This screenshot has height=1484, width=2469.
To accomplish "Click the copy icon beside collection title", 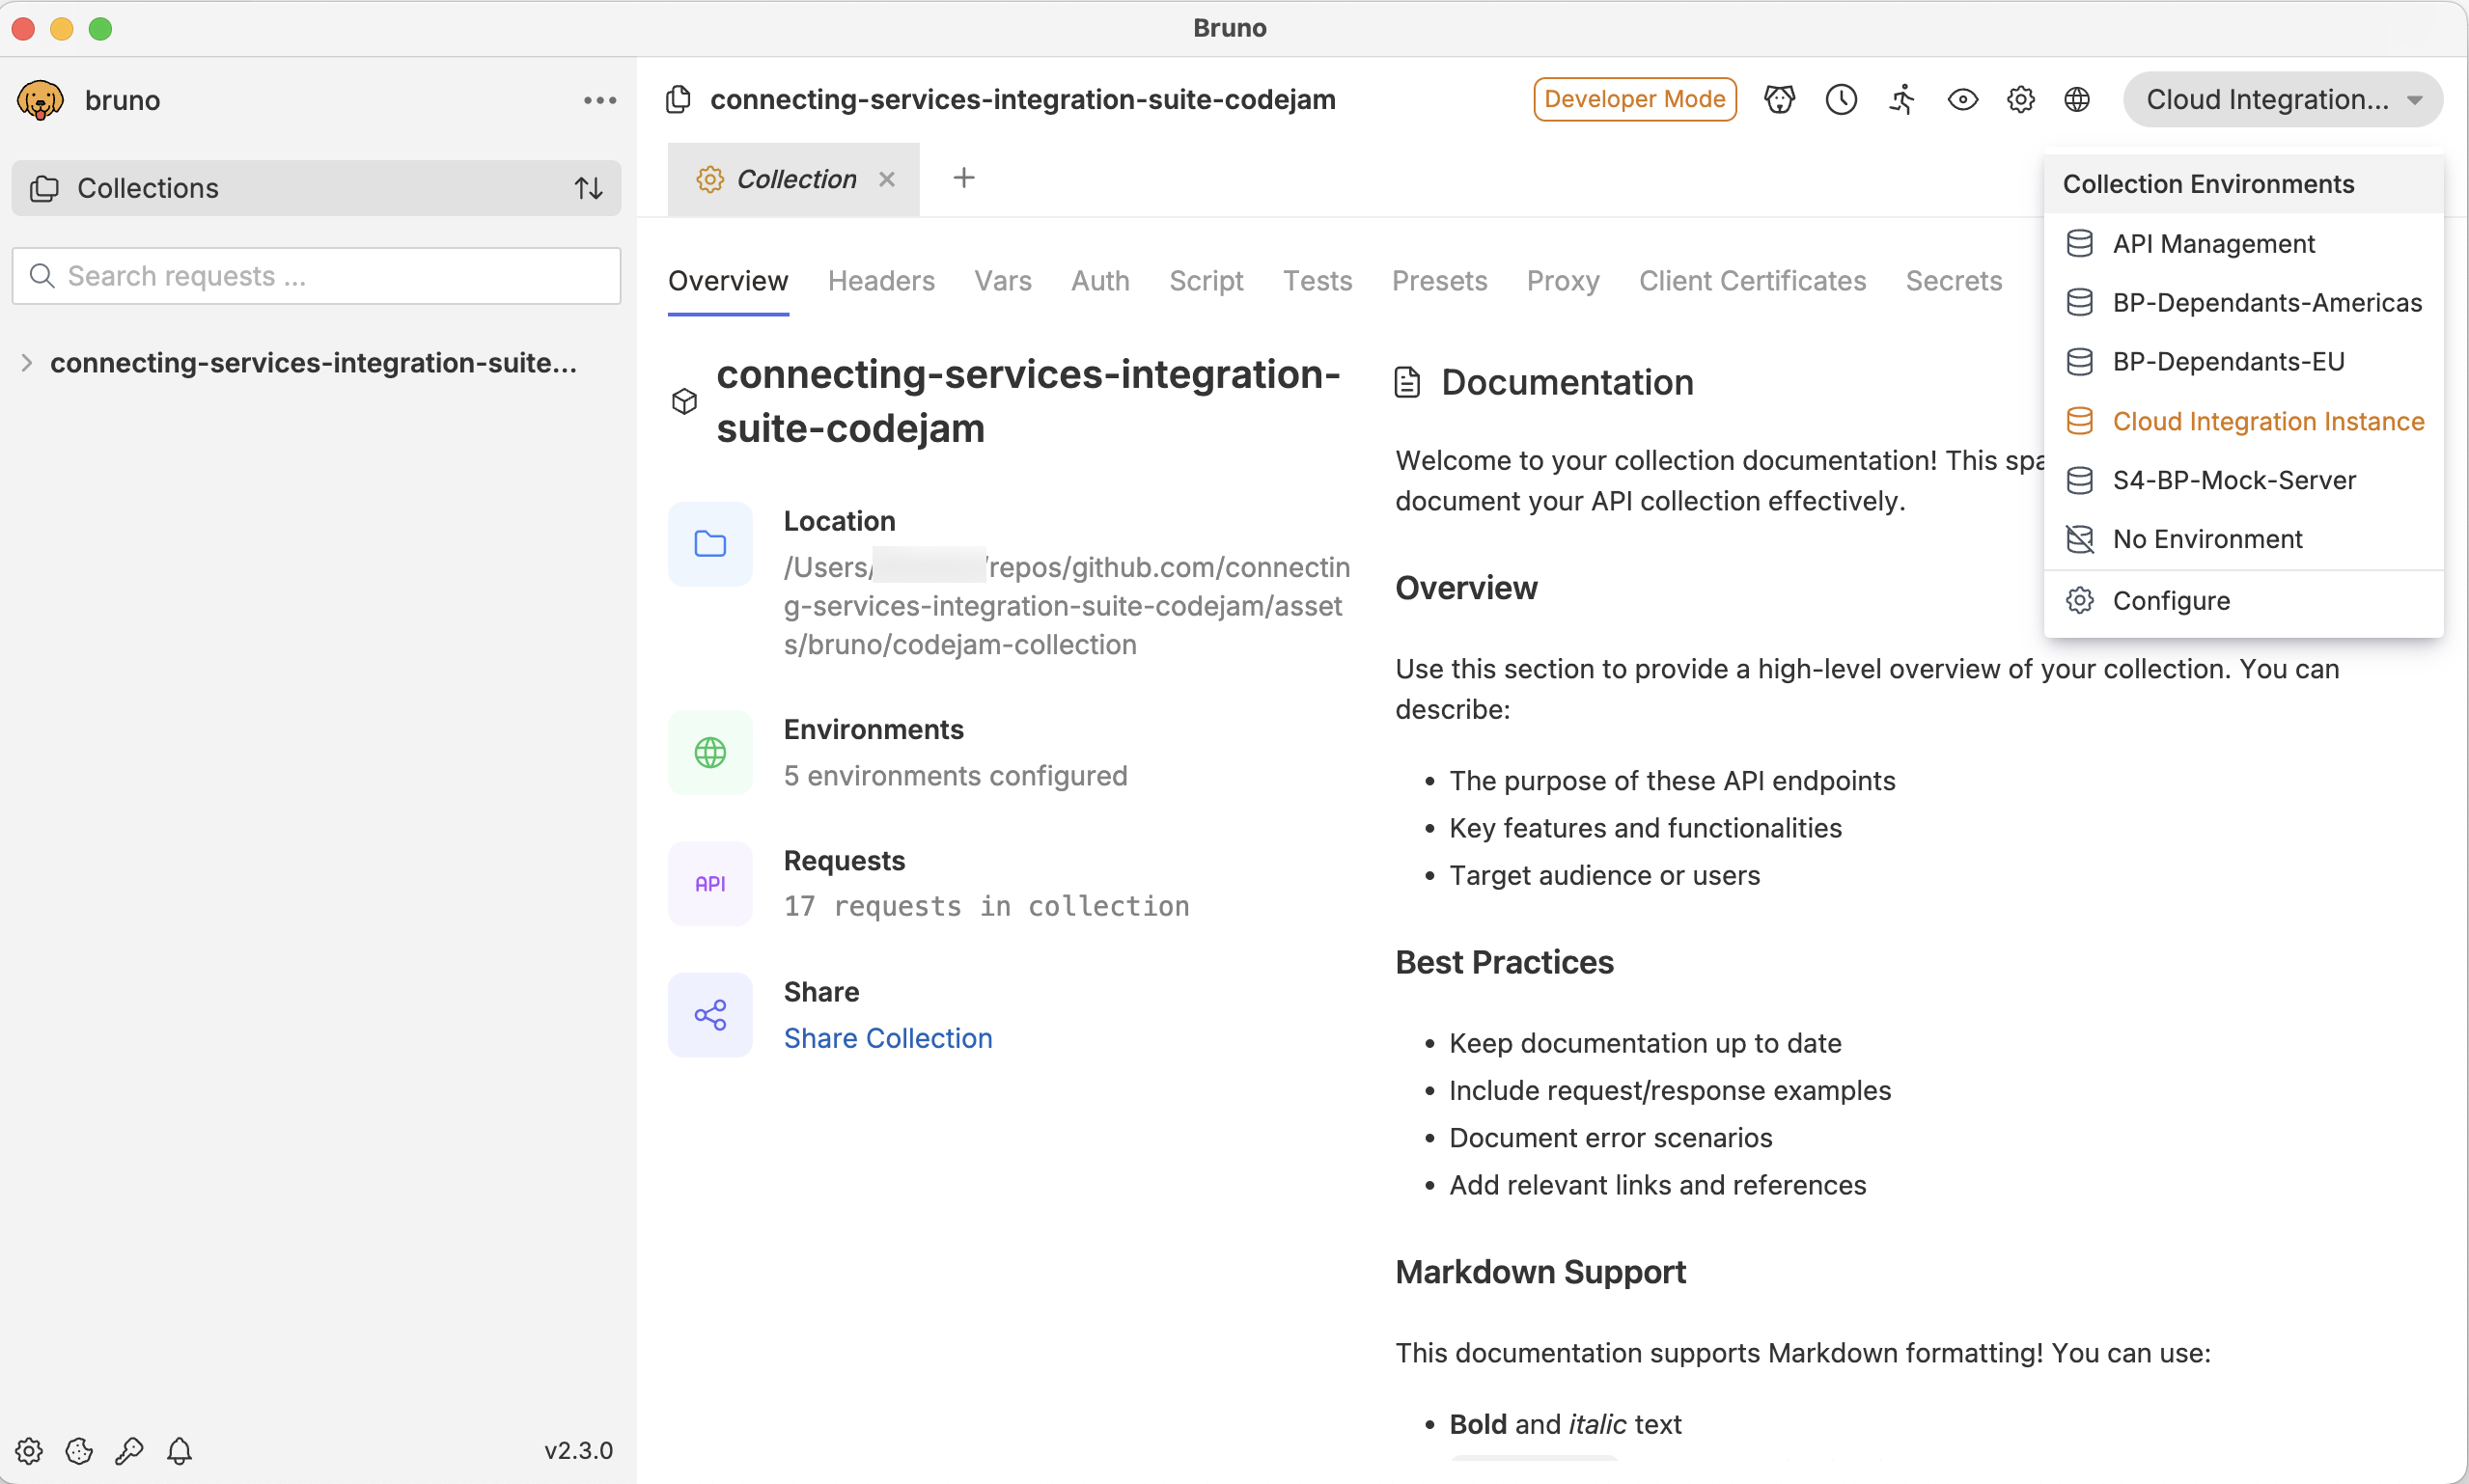I will (x=678, y=99).
